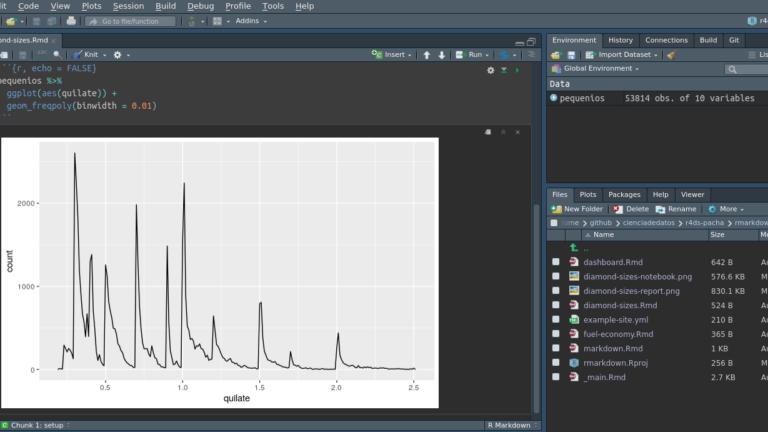Expand the pequenios data object
Viewport: 768px width, 432px height.
point(553,98)
